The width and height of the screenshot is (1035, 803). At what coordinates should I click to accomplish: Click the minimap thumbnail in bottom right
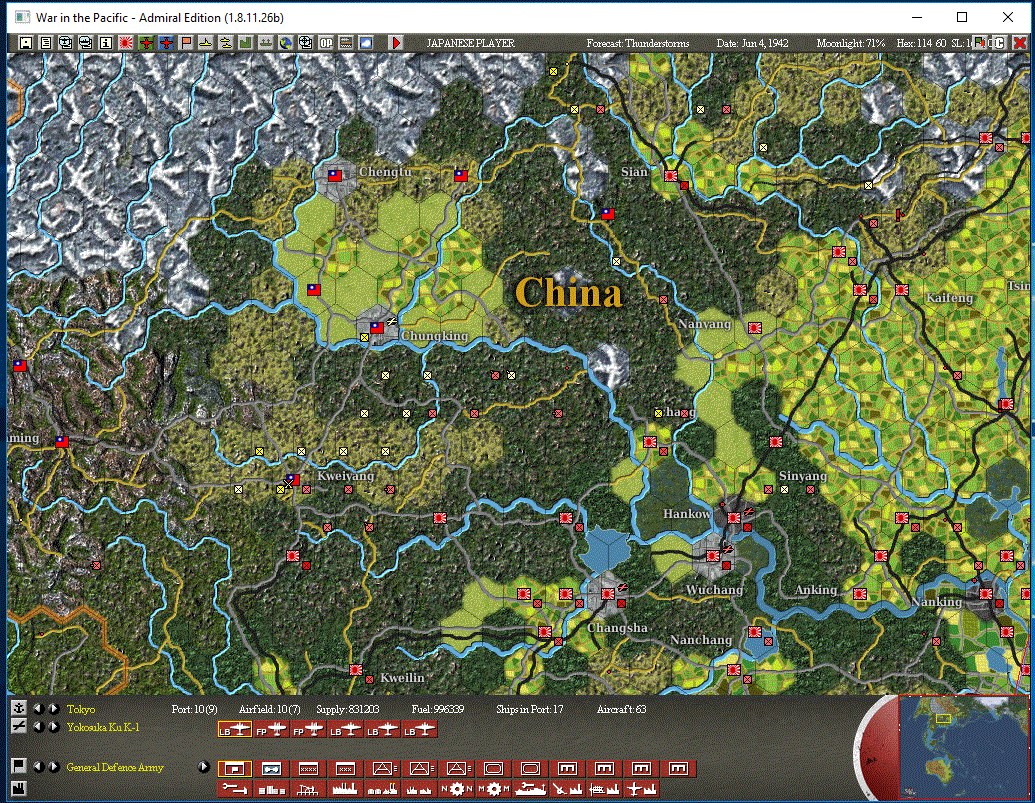[x=963, y=747]
